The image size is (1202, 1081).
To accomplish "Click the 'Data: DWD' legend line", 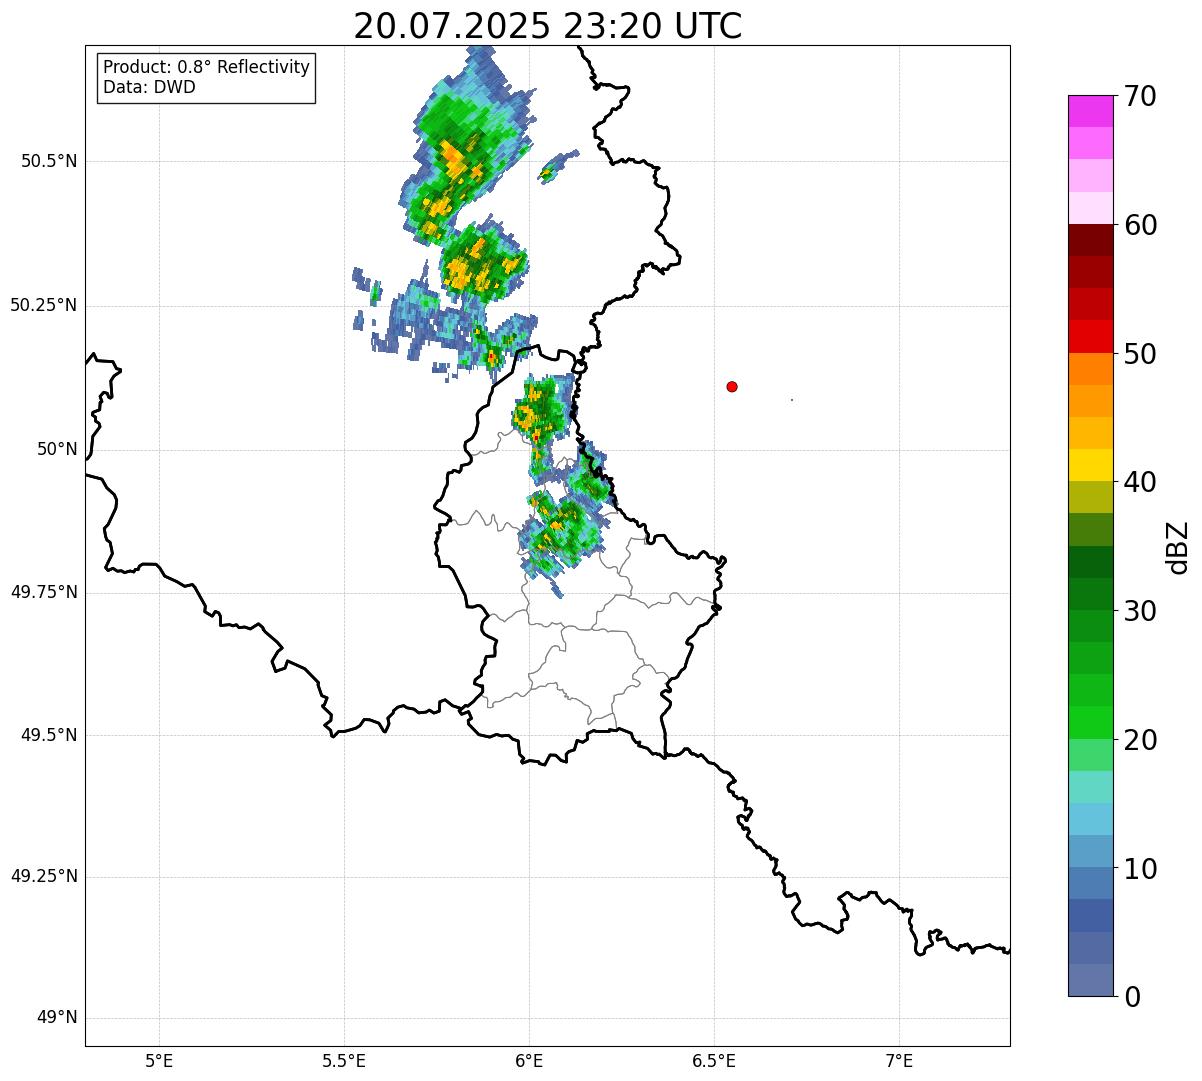I will coord(149,87).
